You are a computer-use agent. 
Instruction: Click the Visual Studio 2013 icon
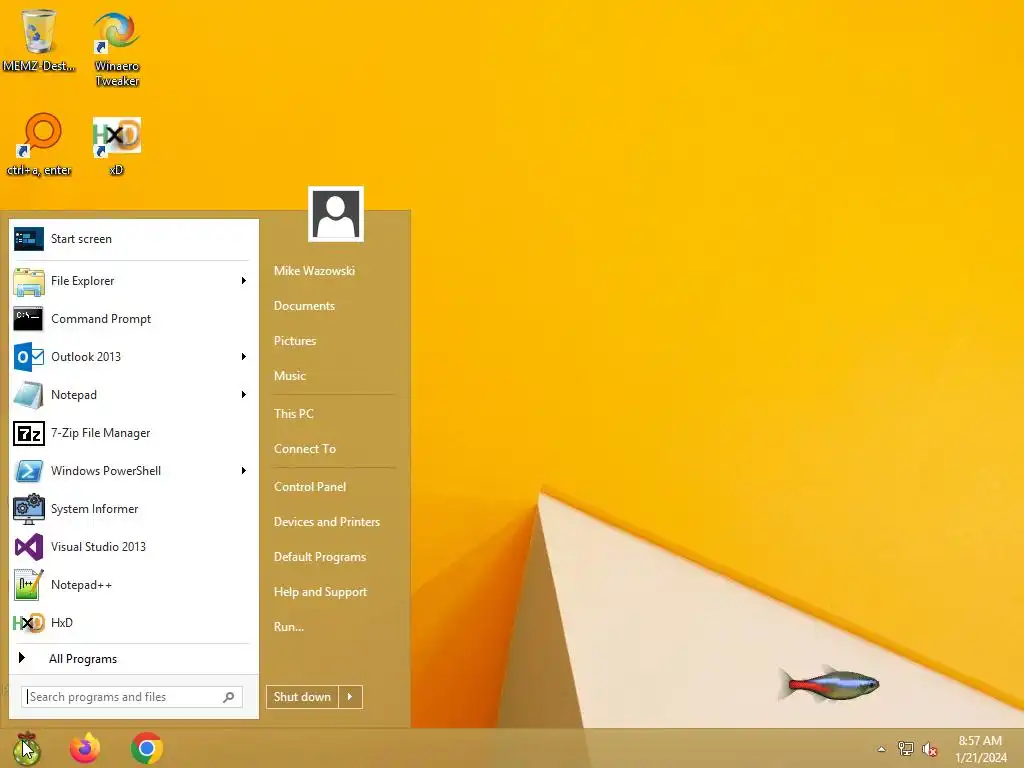[x=29, y=547]
